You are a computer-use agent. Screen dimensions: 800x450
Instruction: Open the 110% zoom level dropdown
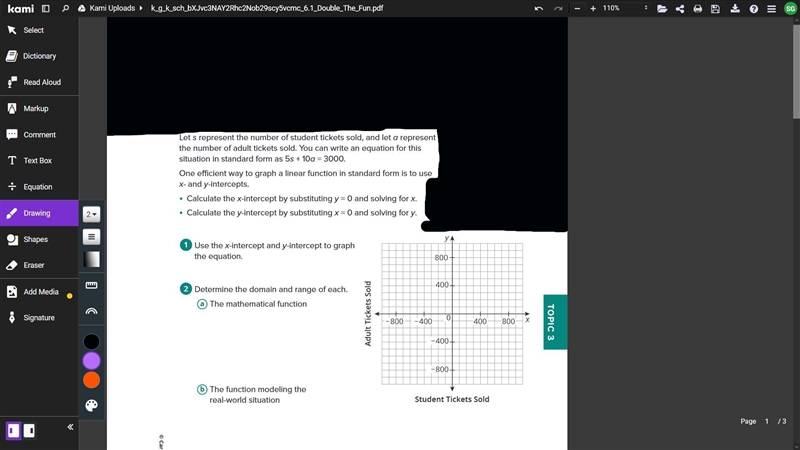pyautogui.click(x=626, y=8)
